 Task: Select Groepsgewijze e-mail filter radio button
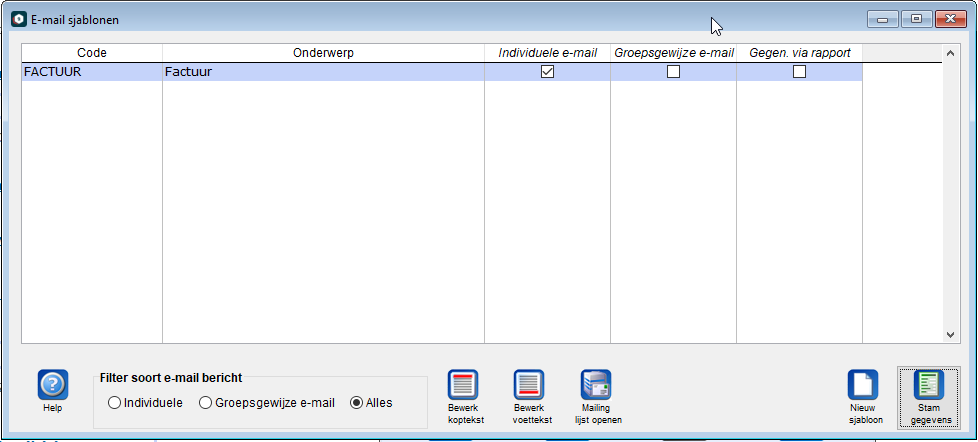(x=205, y=403)
